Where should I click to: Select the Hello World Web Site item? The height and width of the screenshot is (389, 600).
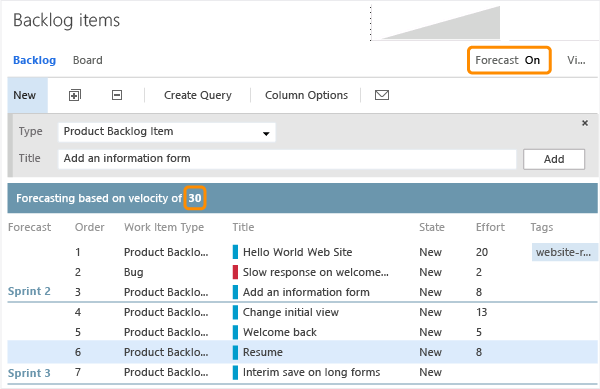point(297,252)
